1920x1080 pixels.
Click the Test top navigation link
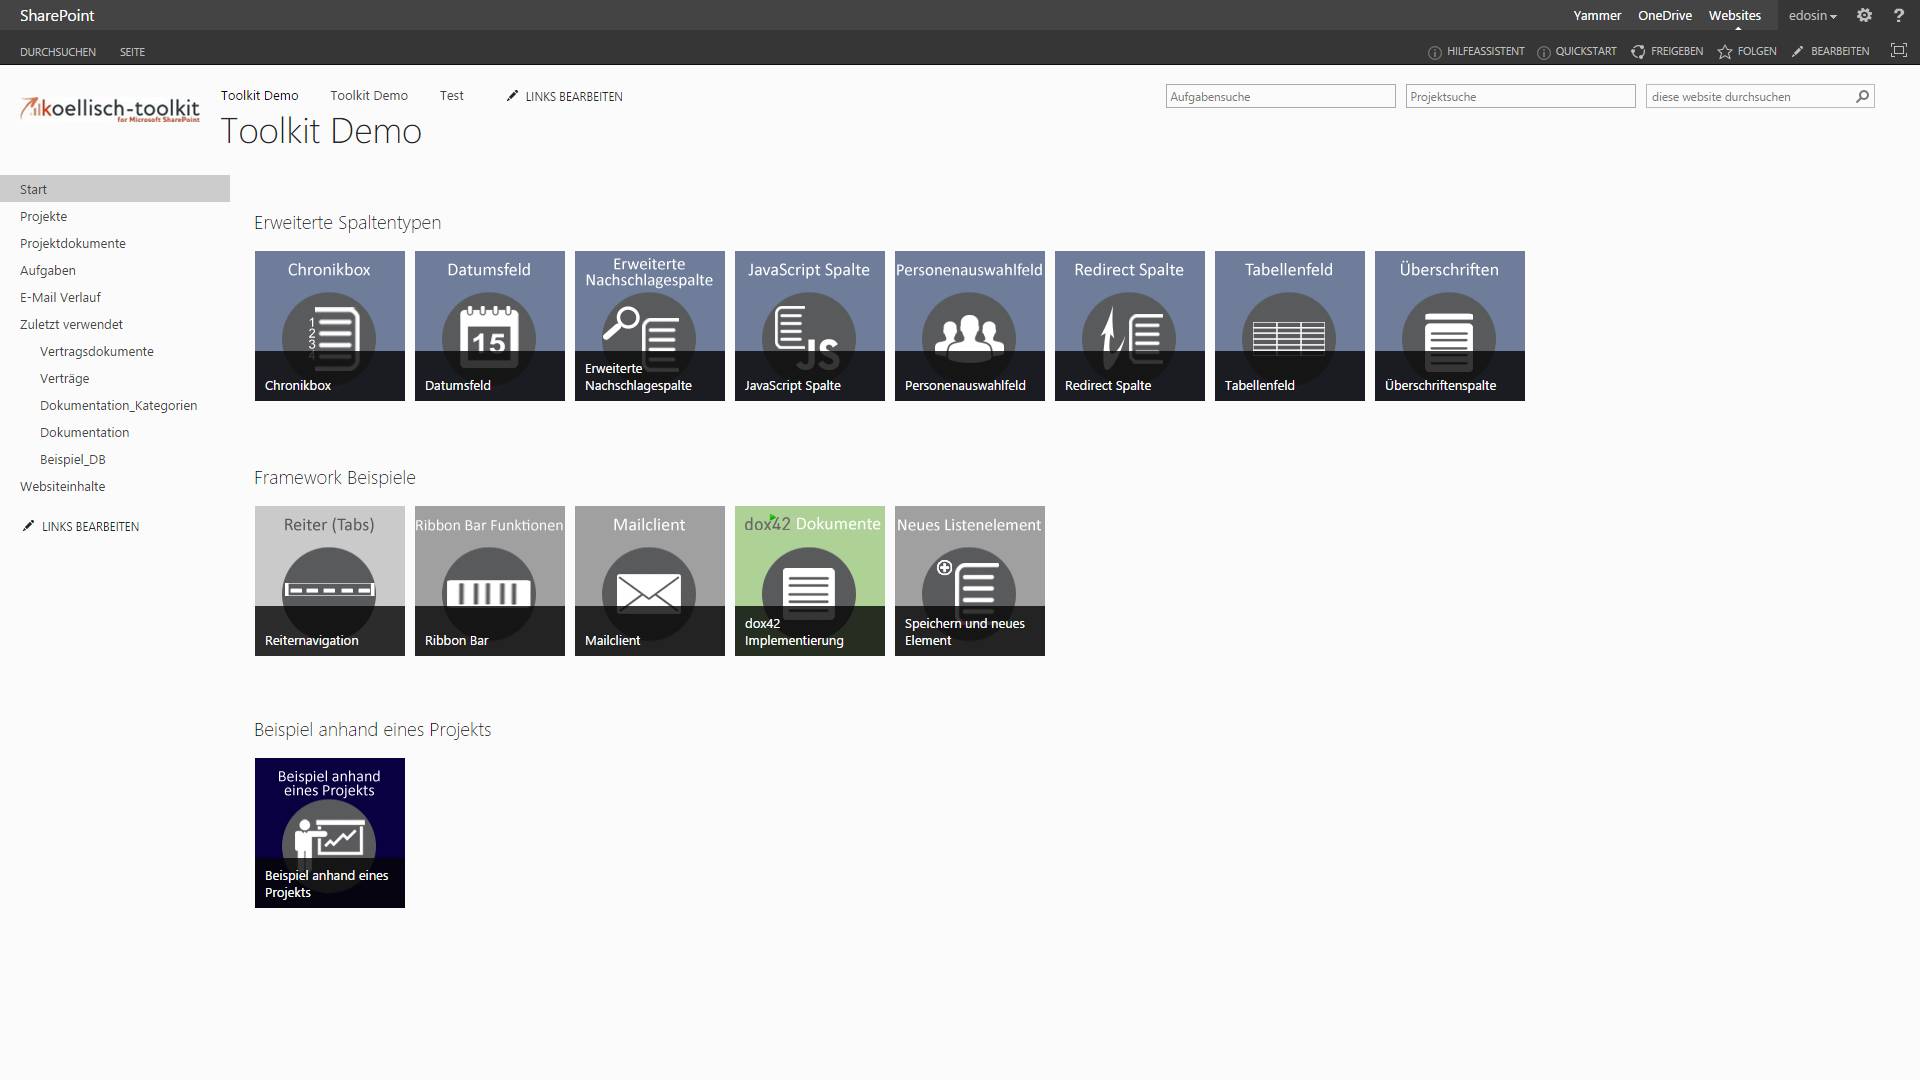[x=452, y=96]
